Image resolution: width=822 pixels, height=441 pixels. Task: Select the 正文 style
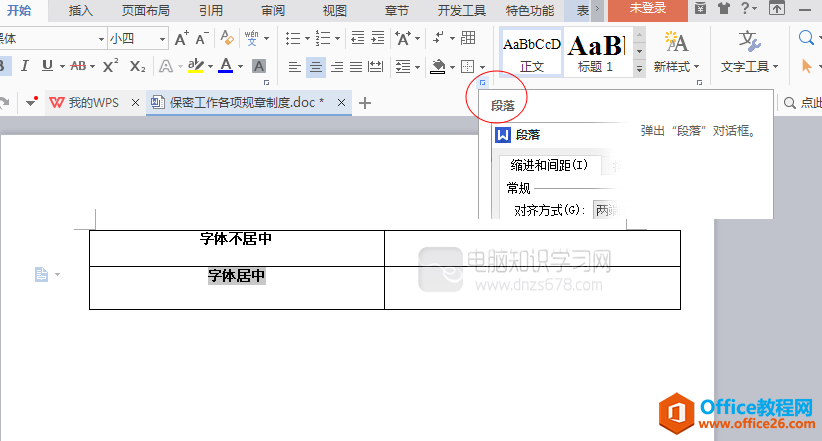532,52
